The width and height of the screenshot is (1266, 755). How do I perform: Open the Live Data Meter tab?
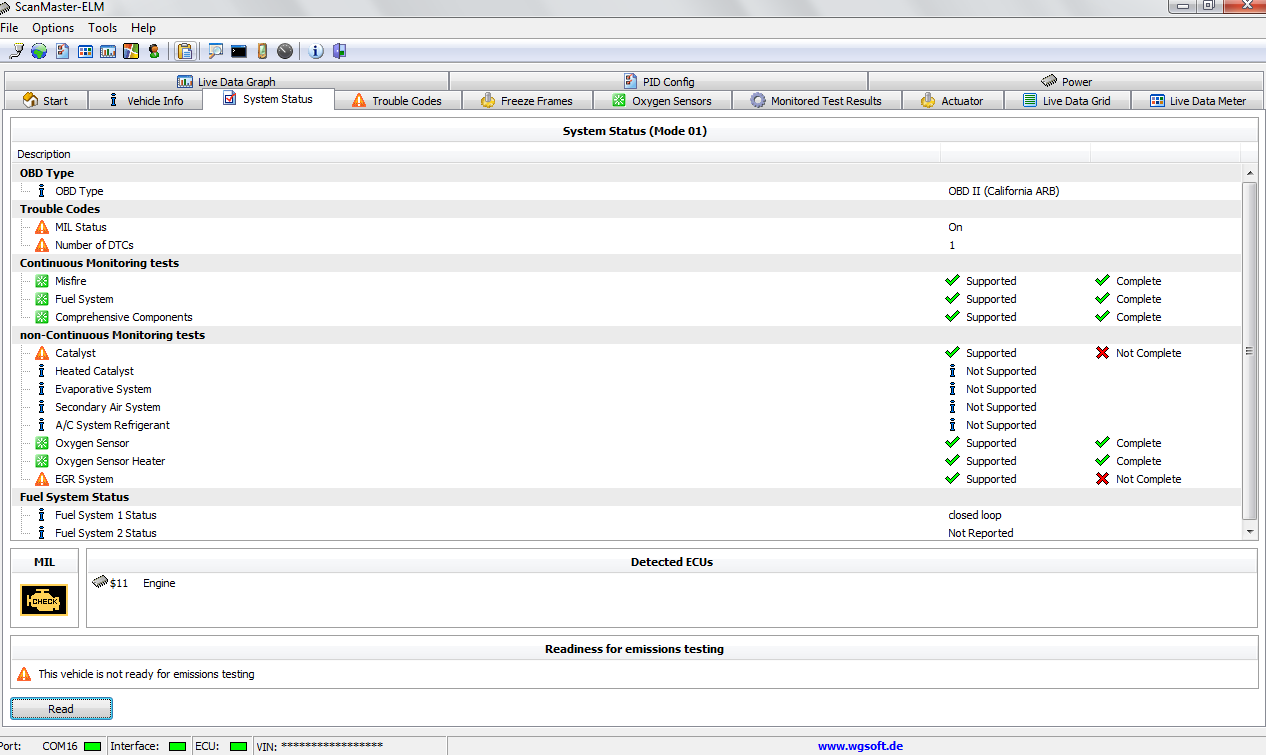[x=1197, y=101]
